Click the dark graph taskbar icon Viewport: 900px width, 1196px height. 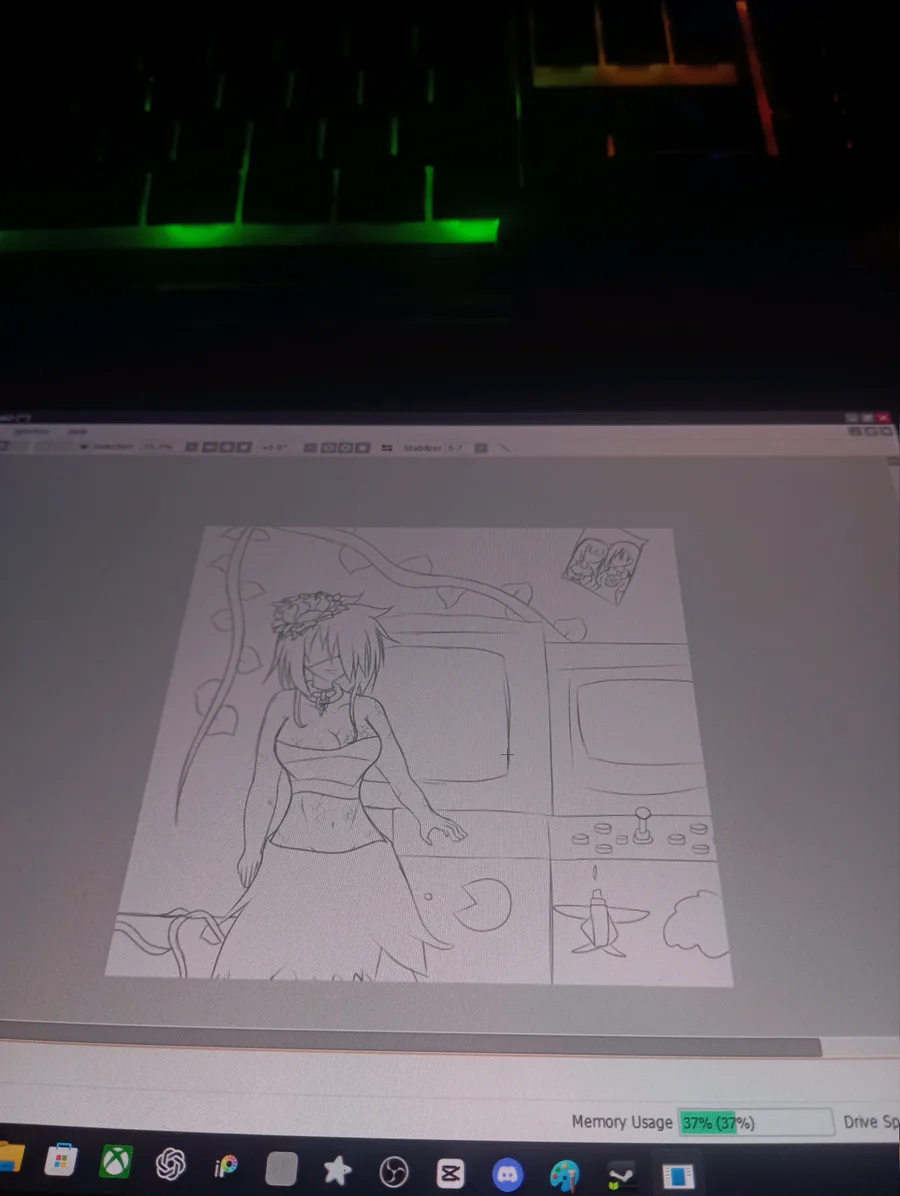[621, 1177]
